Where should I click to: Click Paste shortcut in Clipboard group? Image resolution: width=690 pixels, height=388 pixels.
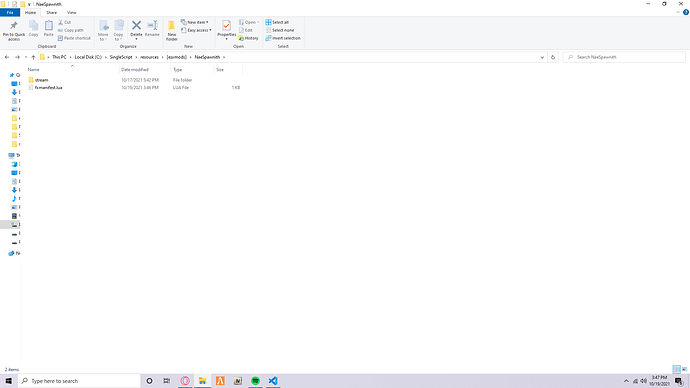click(74, 38)
